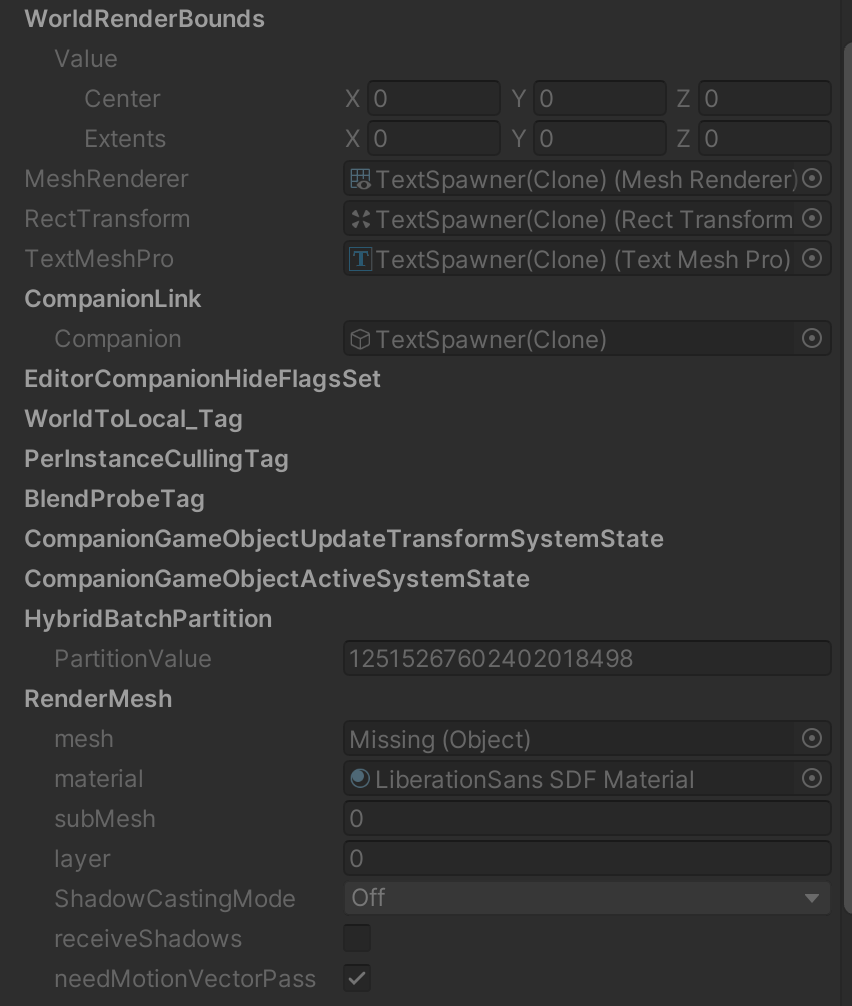The width and height of the screenshot is (852, 1006).
Task: Select the WorldToLocal_Tag component header
Action: 133,418
